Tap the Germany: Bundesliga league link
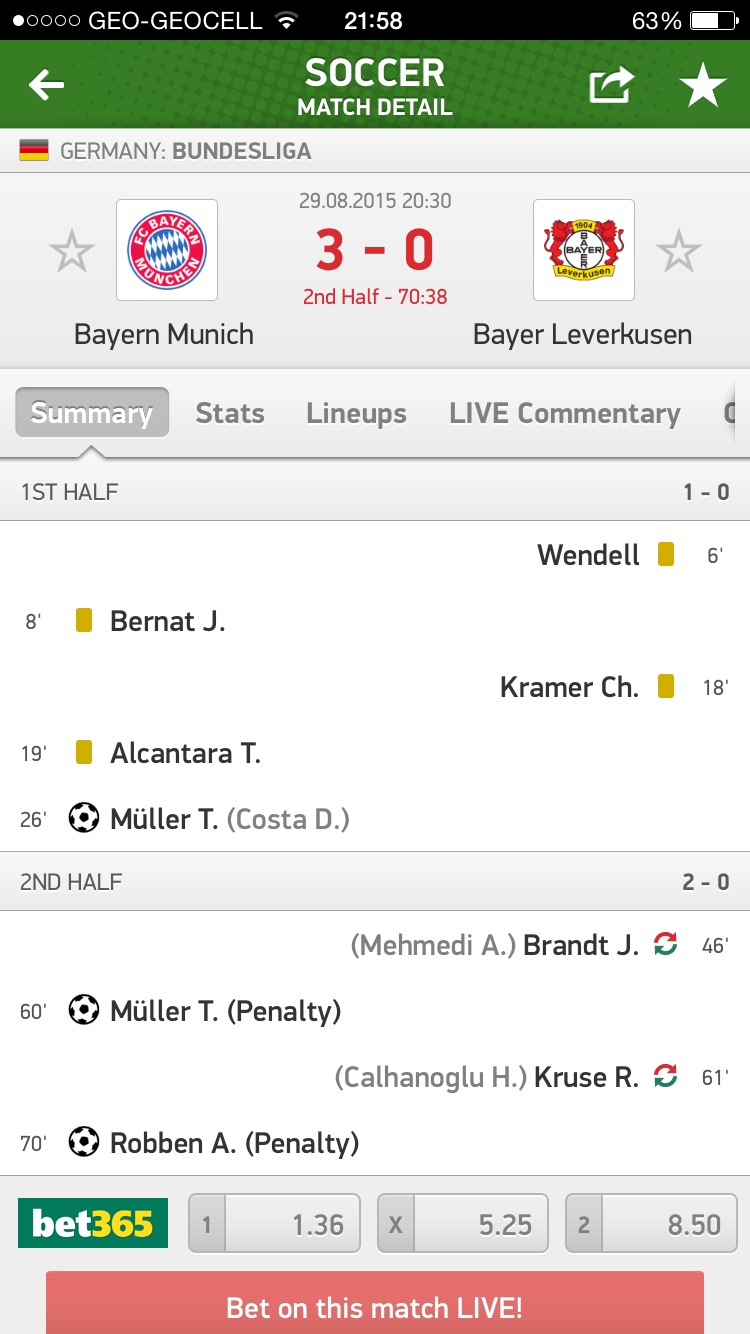The image size is (750, 1334). (x=185, y=152)
